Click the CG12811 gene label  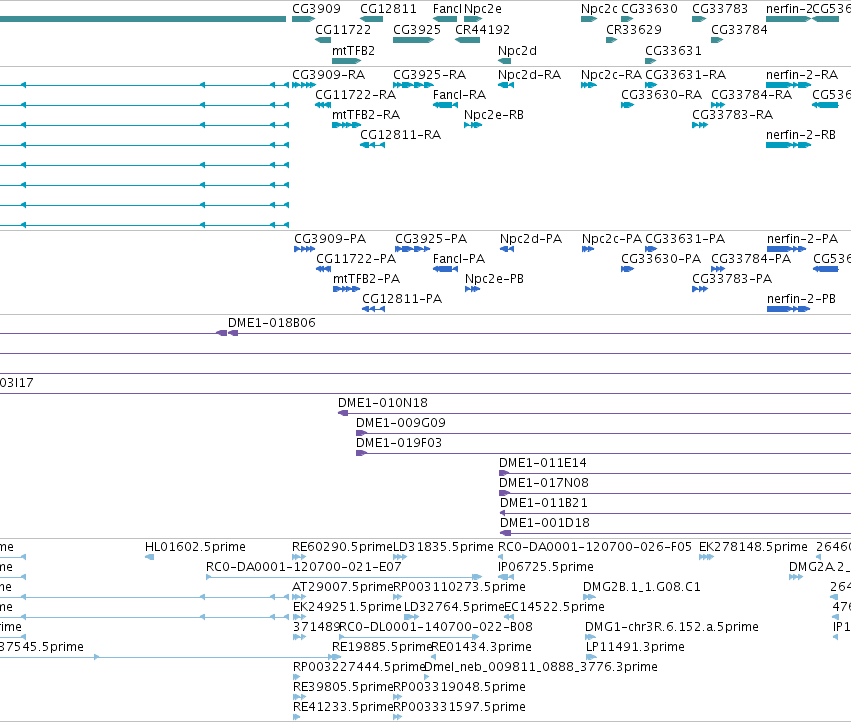pyautogui.click(x=389, y=9)
